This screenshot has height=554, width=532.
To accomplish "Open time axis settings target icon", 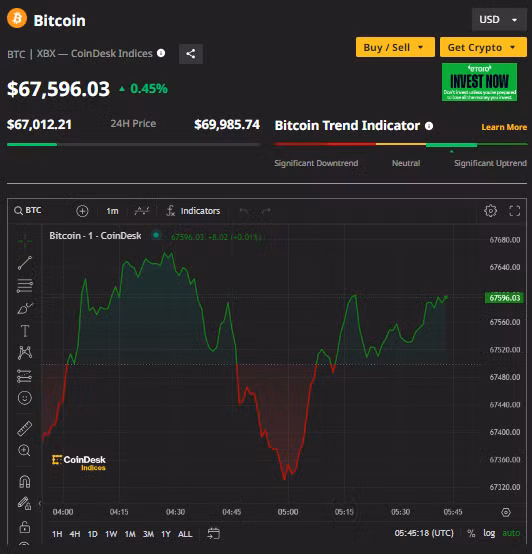I will tap(506, 512).
